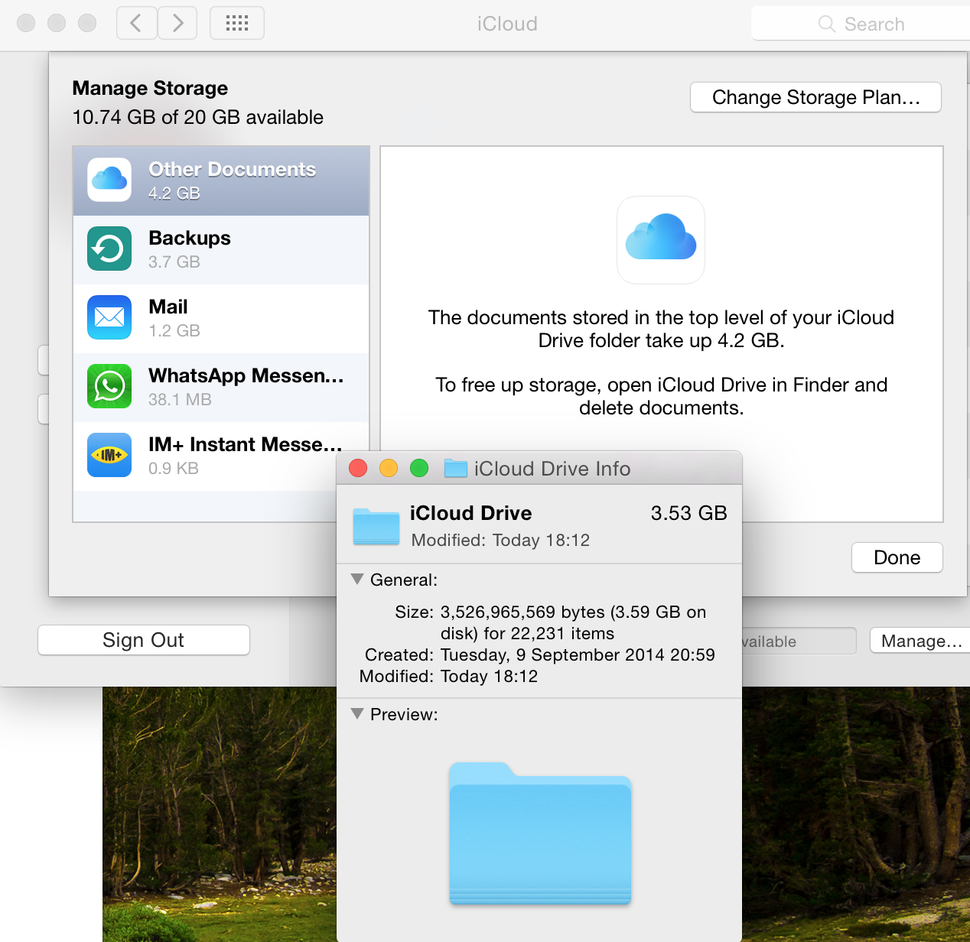Screen dimensions: 970x942
Task: Click the magnifier icon in Search field
Action: 826,24
